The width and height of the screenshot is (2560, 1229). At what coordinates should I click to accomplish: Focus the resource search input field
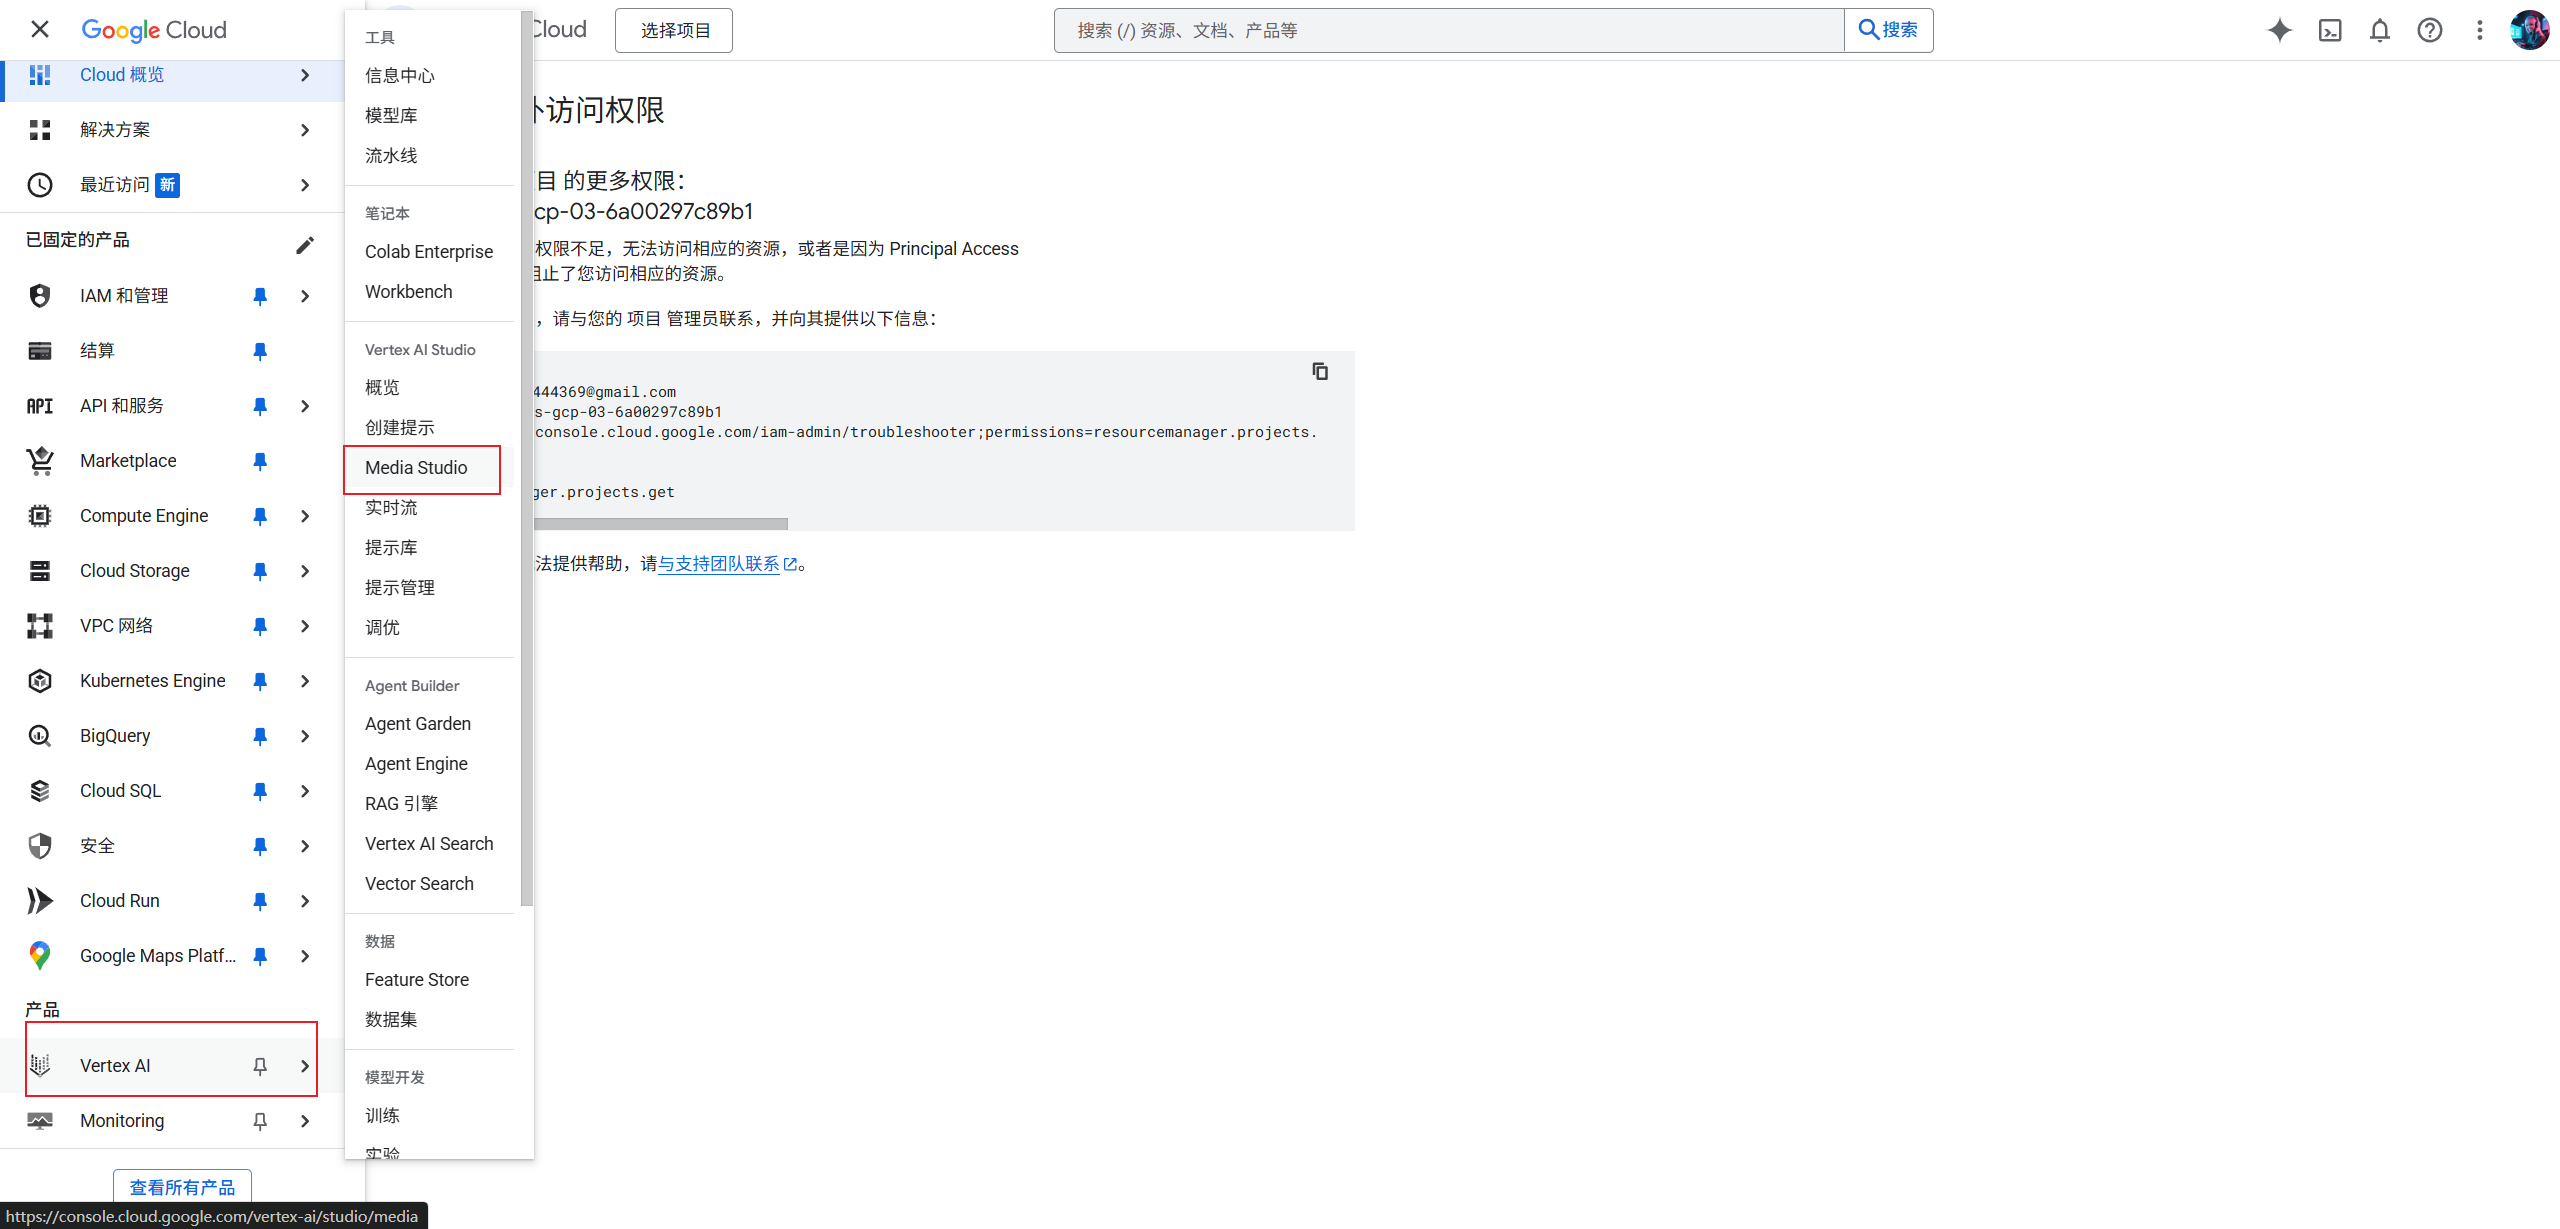[x=1449, y=30]
